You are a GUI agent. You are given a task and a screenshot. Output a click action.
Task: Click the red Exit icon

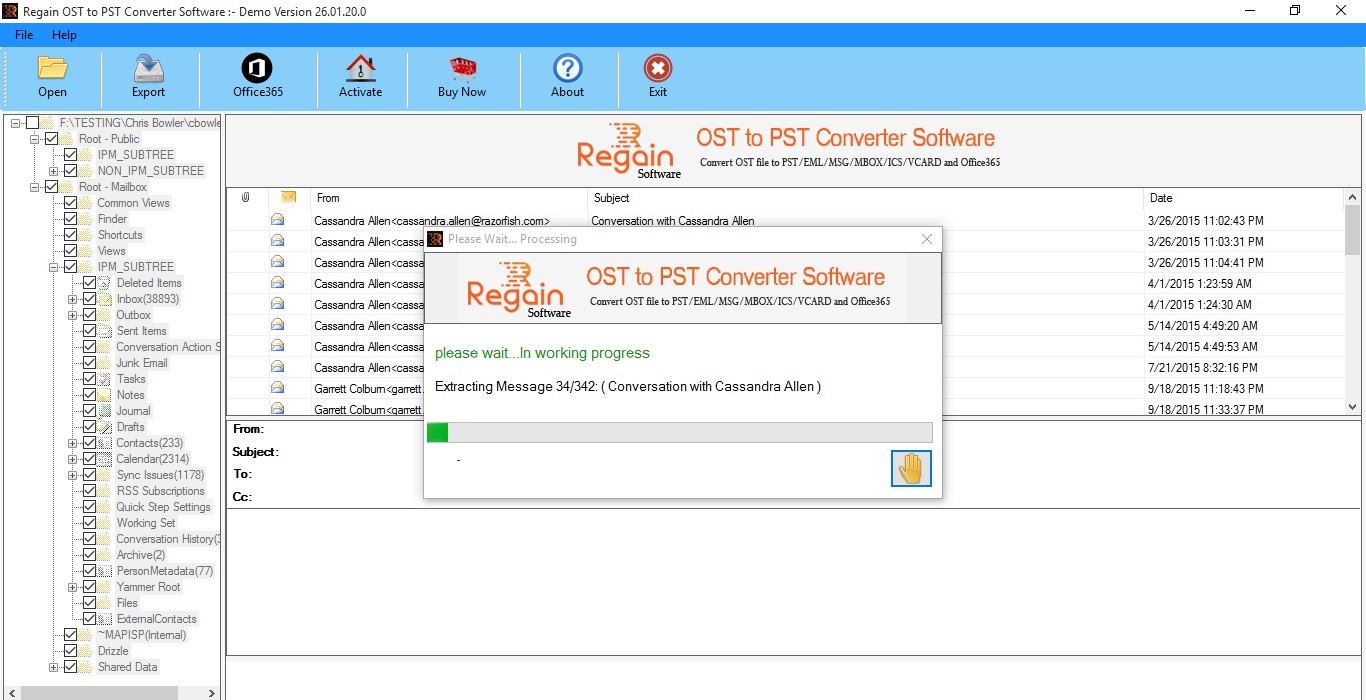[x=657, y=68]
